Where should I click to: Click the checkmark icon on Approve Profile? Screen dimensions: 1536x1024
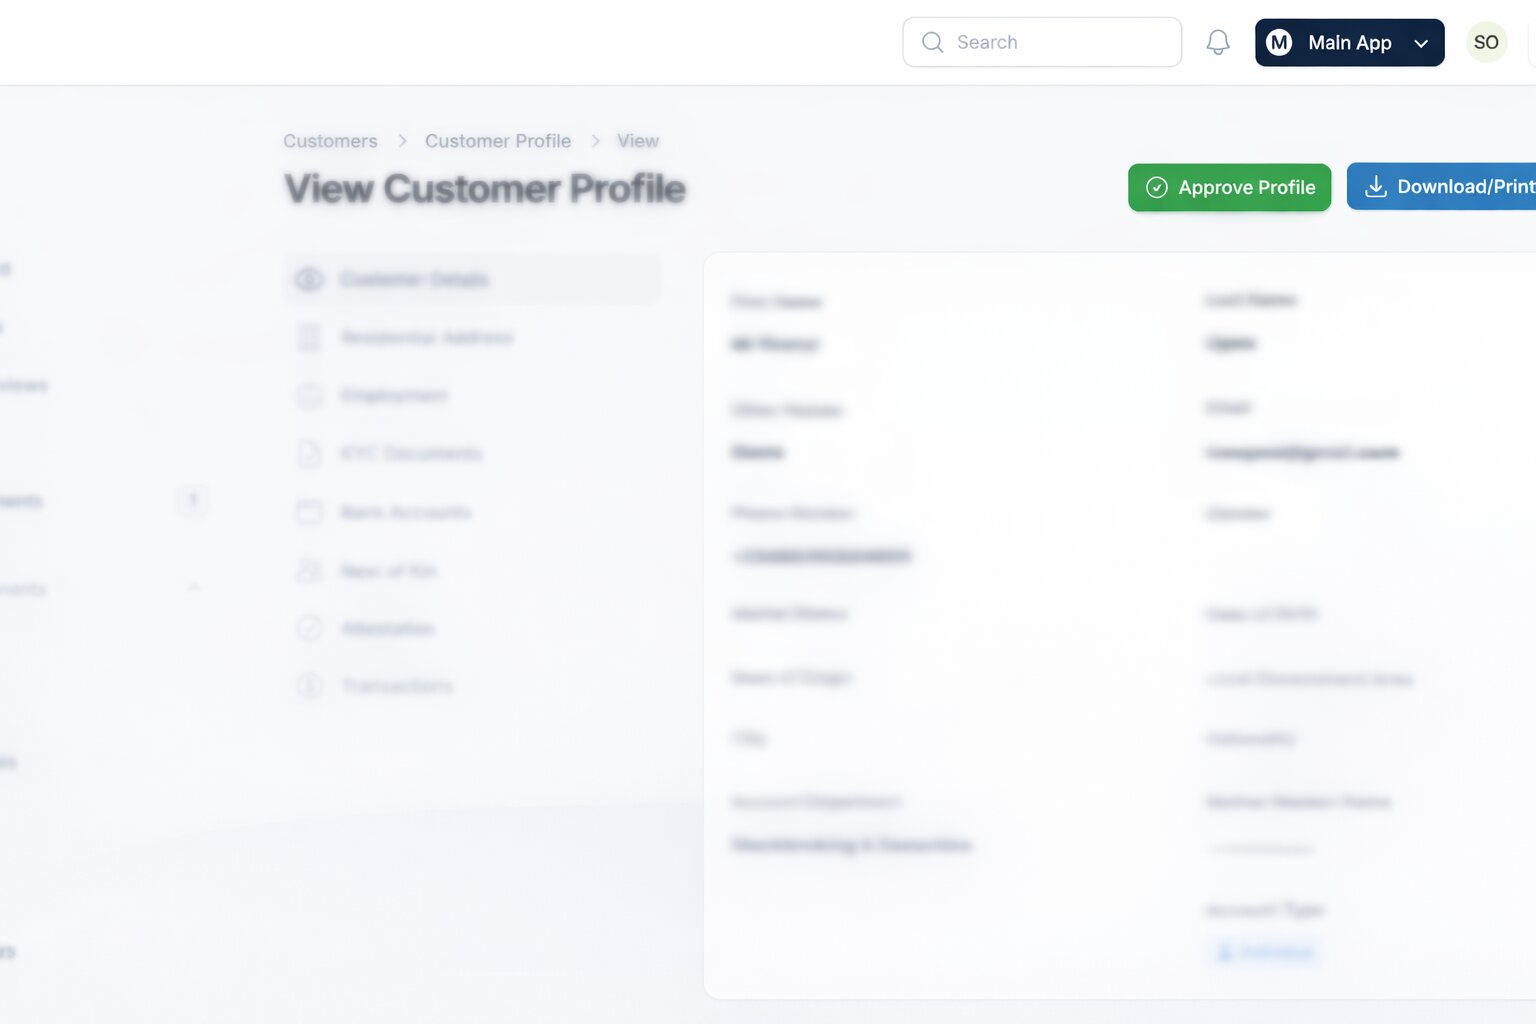tap(1157, 187)
